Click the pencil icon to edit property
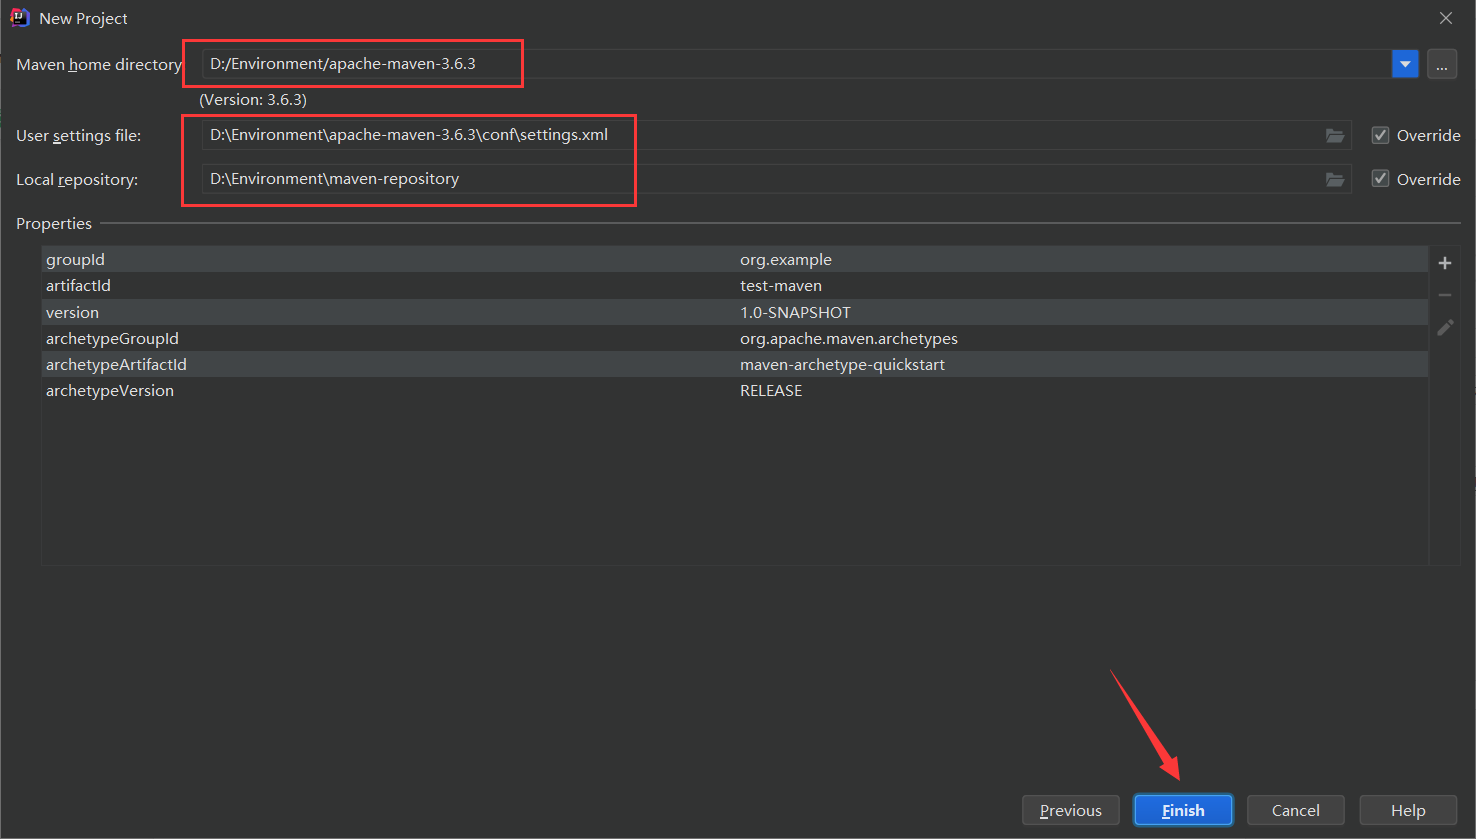This screenshot has width=1476, height=839. pos(1445,327)
